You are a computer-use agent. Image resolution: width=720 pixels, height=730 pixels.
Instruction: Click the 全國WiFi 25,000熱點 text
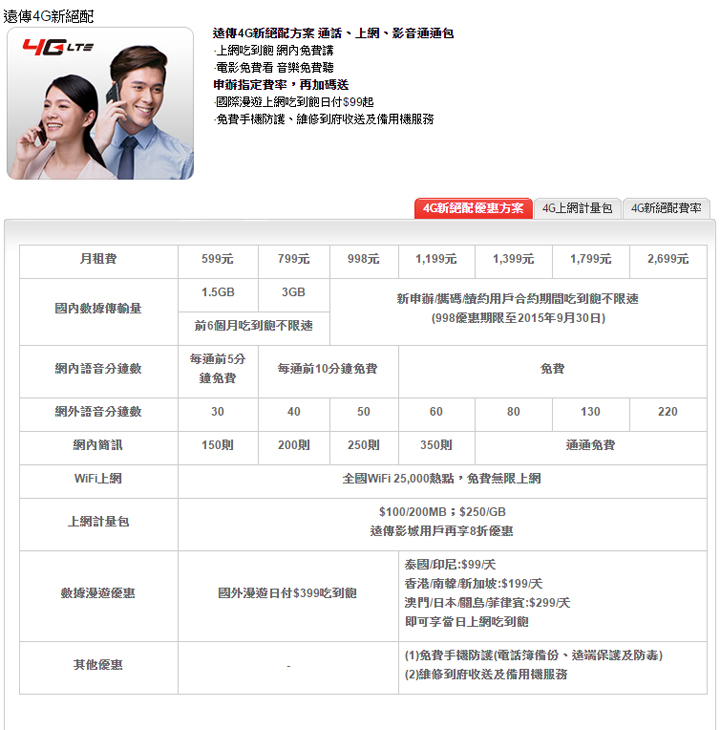click(x=398, y=479)
